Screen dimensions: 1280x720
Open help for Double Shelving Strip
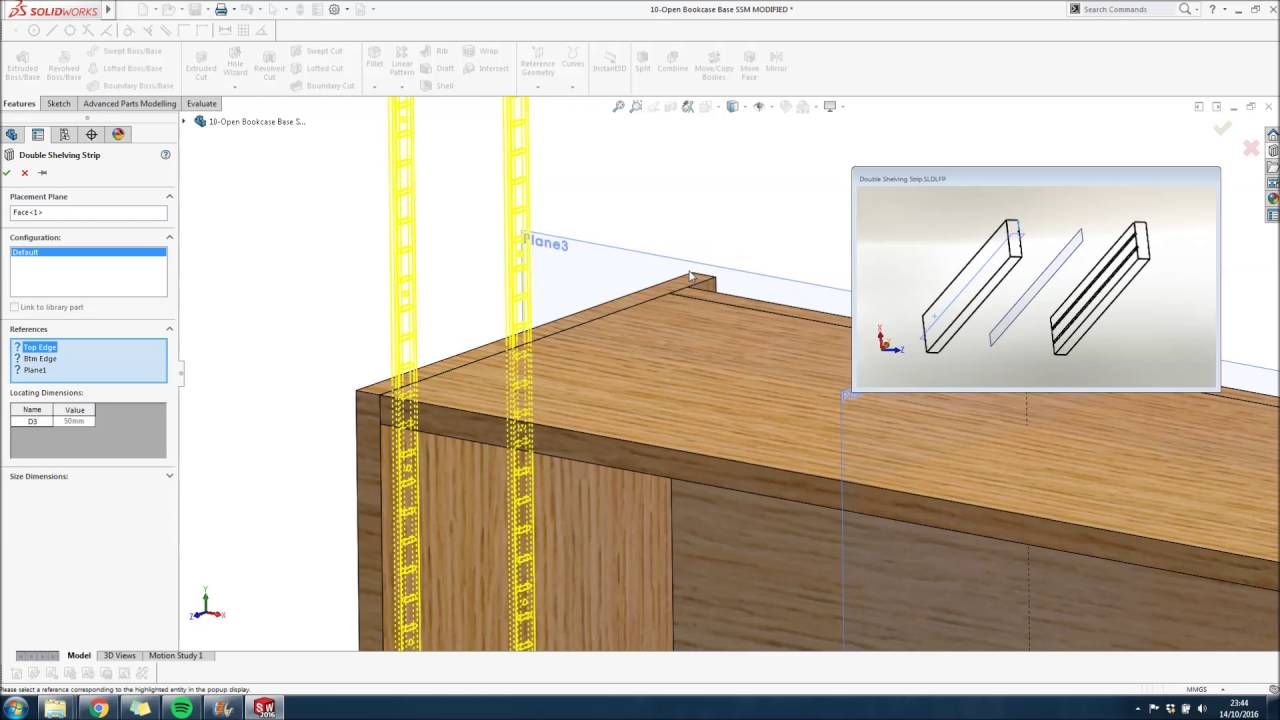click(x=166, y=155)
